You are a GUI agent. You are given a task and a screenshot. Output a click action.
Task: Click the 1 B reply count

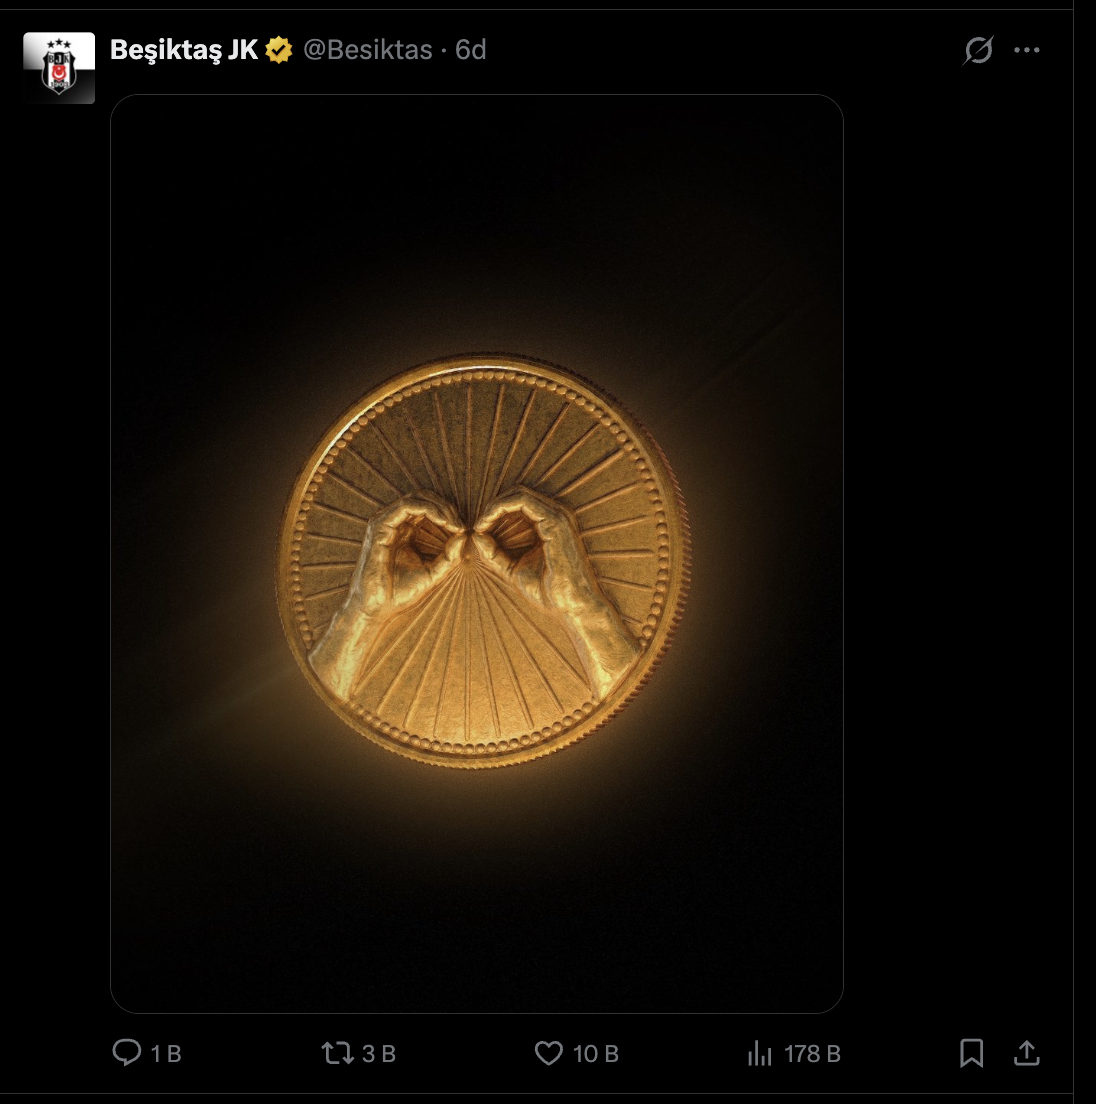[x=166, y=1054]
